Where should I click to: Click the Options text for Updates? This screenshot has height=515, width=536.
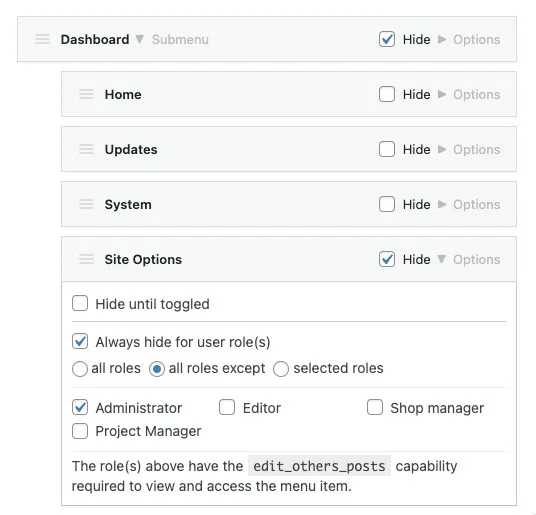477,150
